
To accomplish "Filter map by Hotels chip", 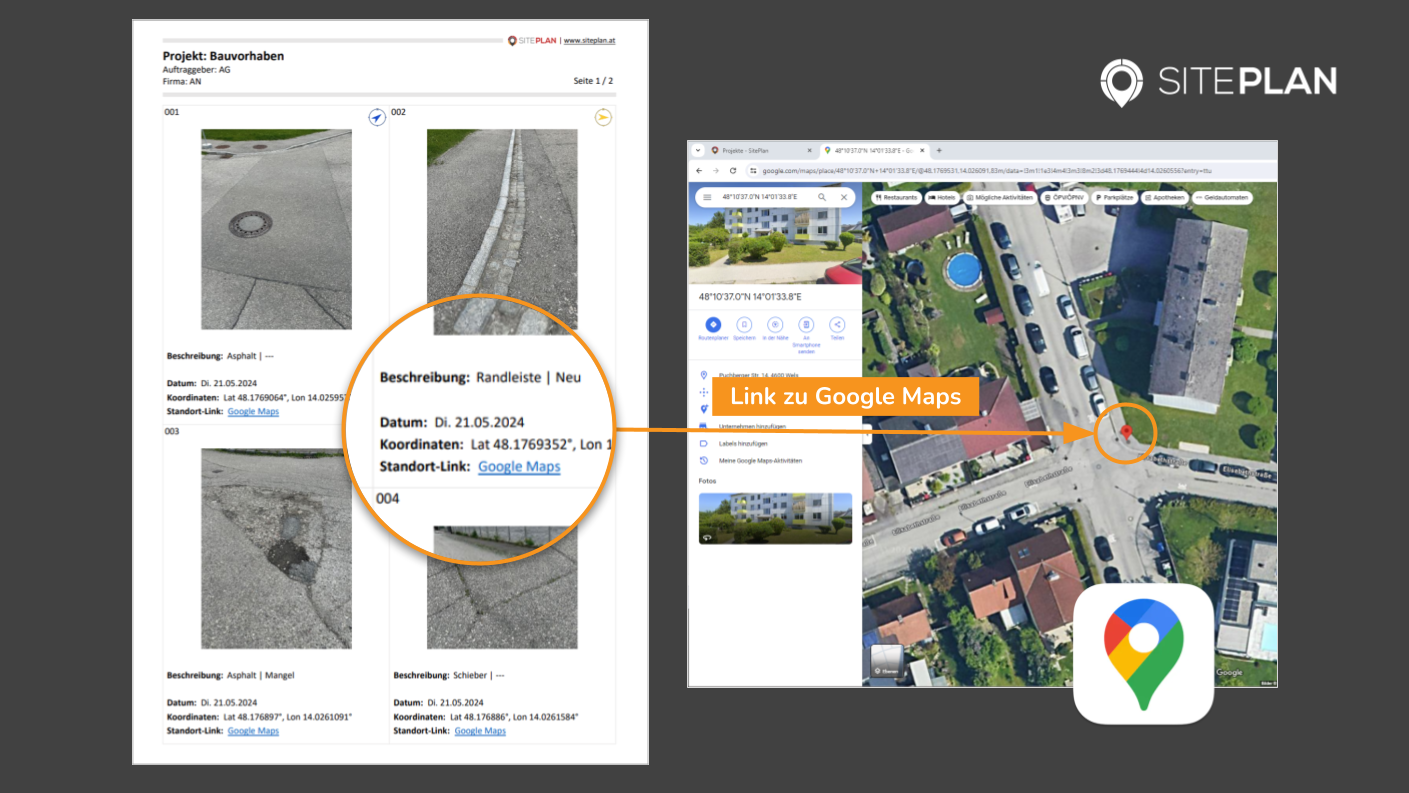I will point(942,198).
